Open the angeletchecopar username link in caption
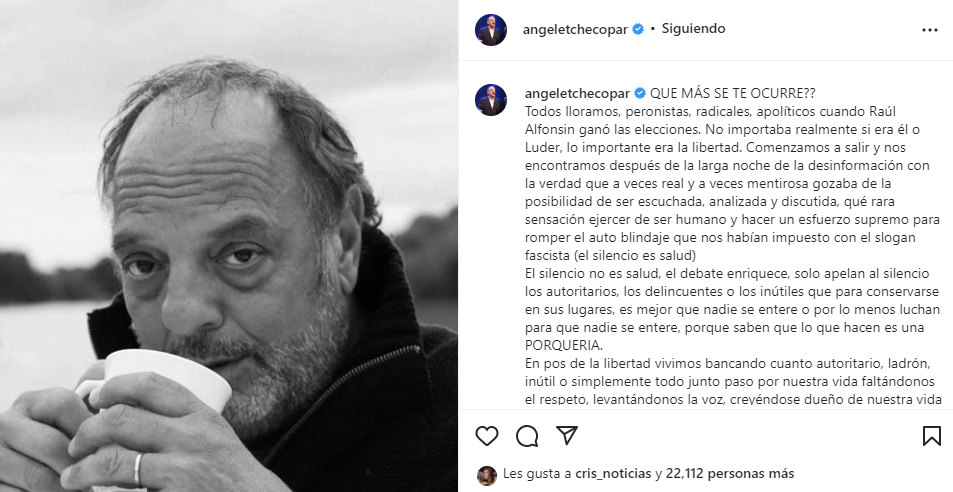This screenshot has height=492, width=953. pyautogui.click(x=577, y=94)
